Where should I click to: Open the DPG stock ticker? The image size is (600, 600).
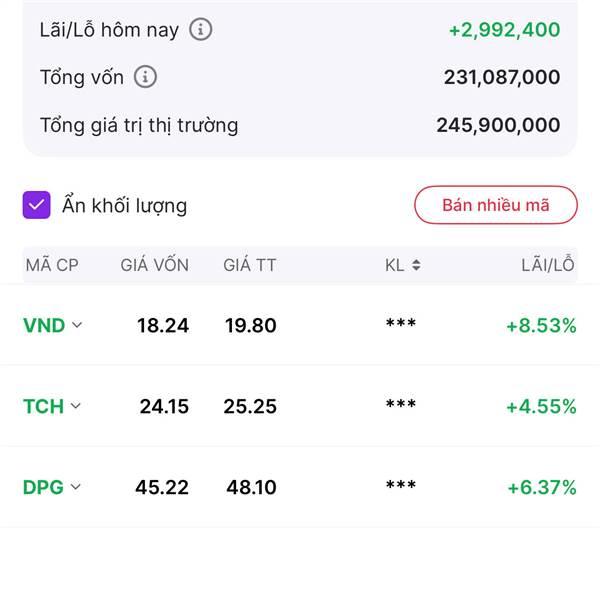[x=43, y=487]
